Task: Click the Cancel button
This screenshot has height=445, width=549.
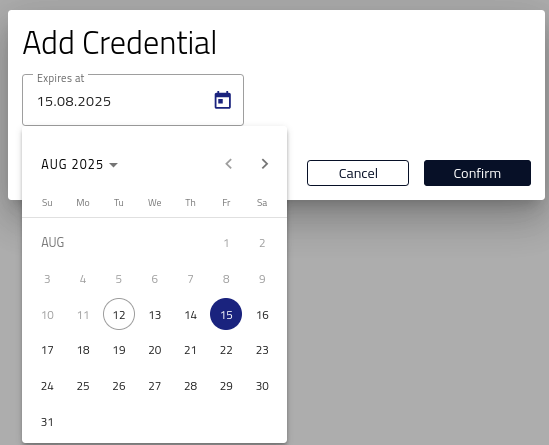Action: tap(358, 173)
